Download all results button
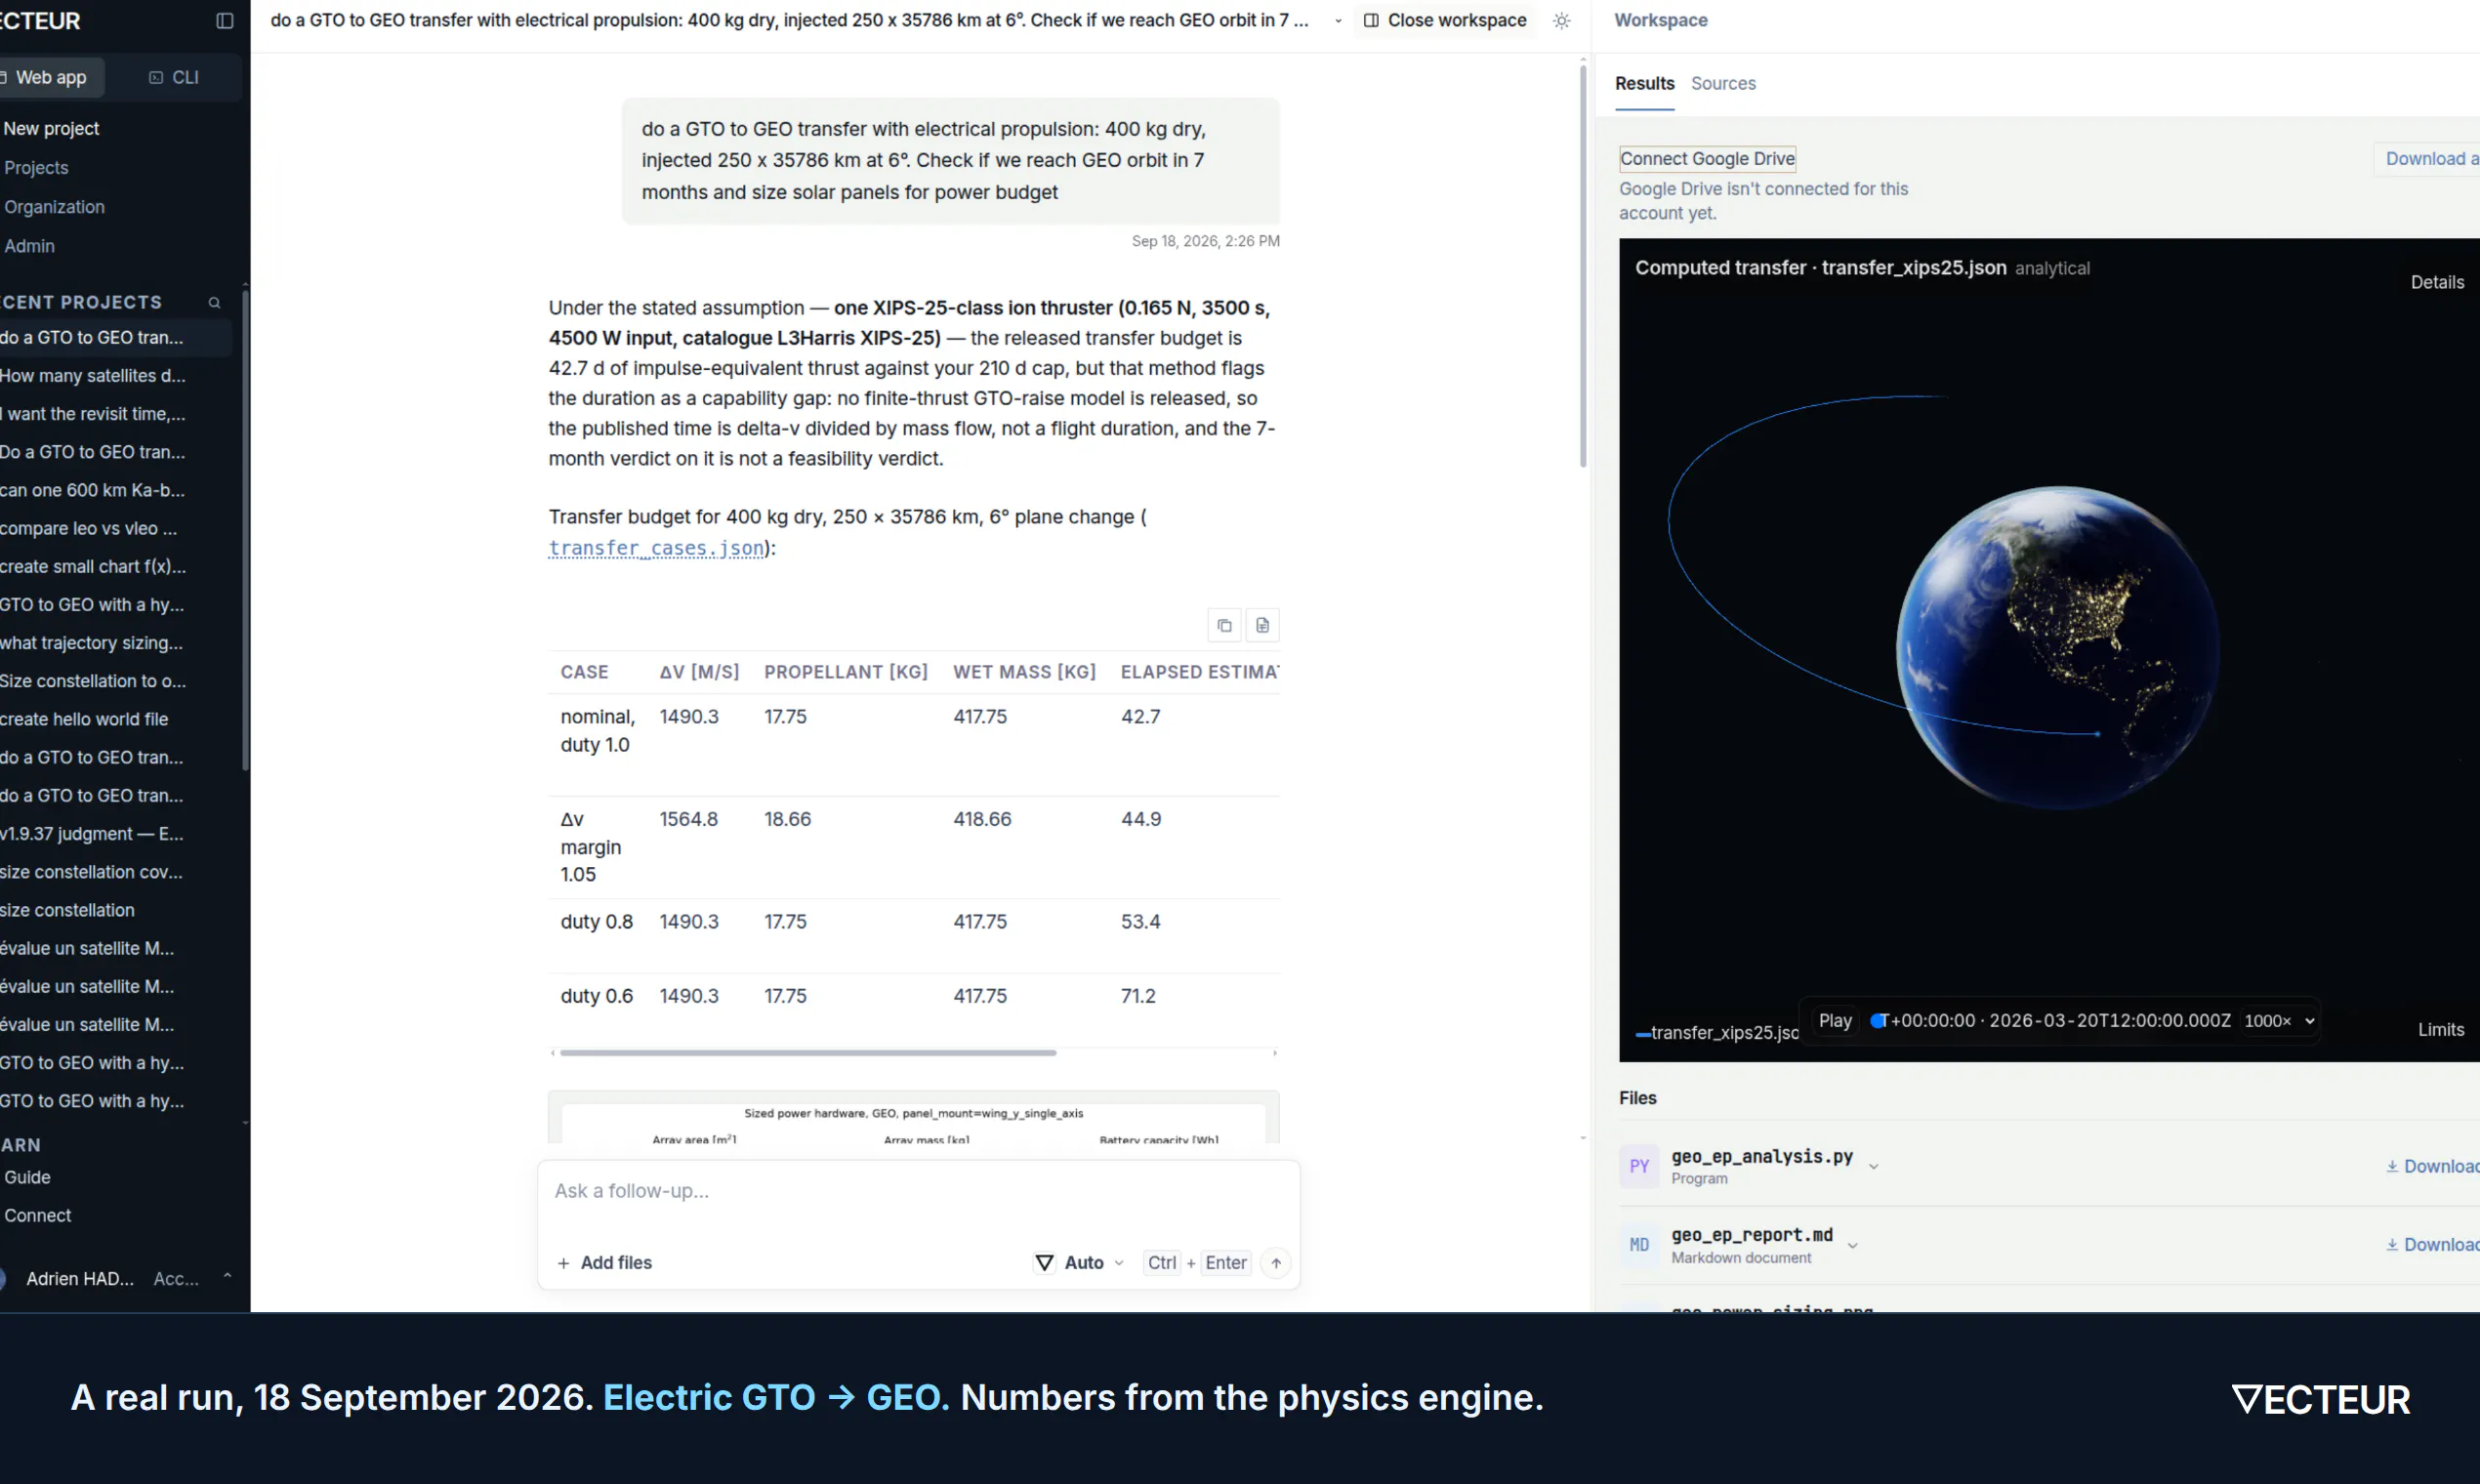The image size is (2480, 1484). 2429,158
